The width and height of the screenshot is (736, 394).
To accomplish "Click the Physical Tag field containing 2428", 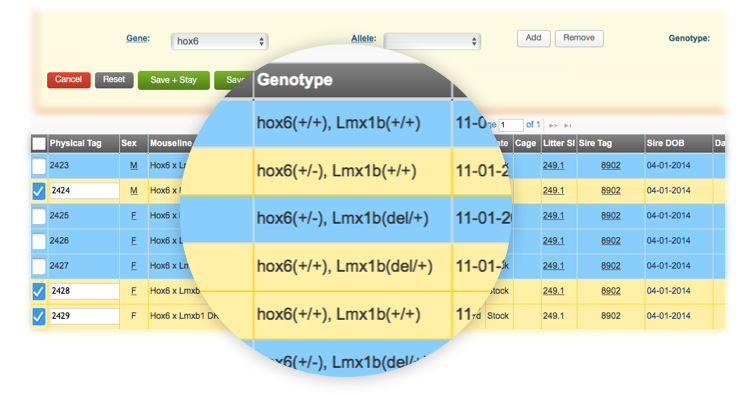I will (84, 291).
